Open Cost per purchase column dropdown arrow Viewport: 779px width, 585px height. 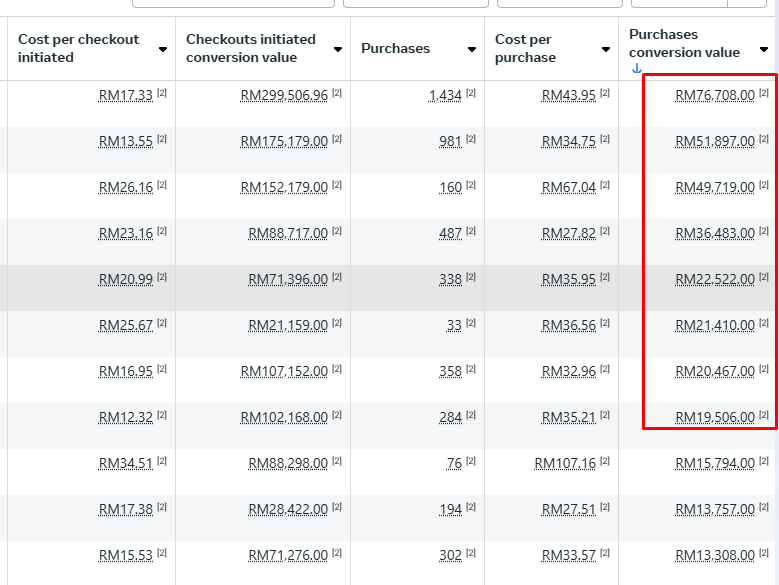[606, 49]
